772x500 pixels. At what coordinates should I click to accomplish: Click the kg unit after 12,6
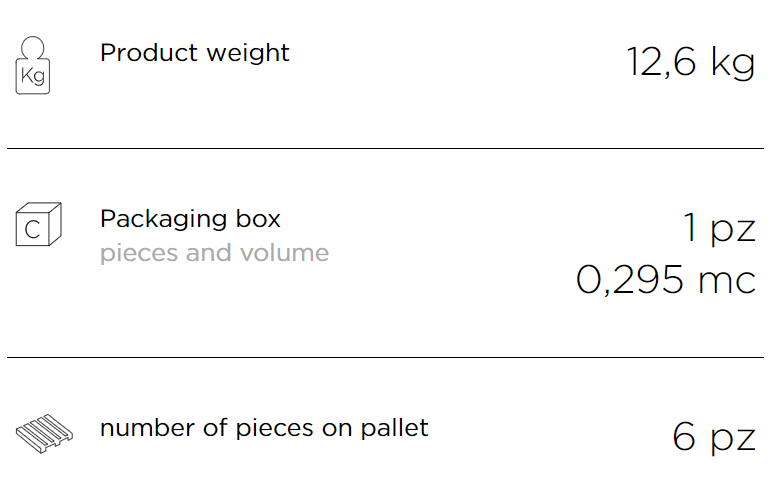coord(733,63)
